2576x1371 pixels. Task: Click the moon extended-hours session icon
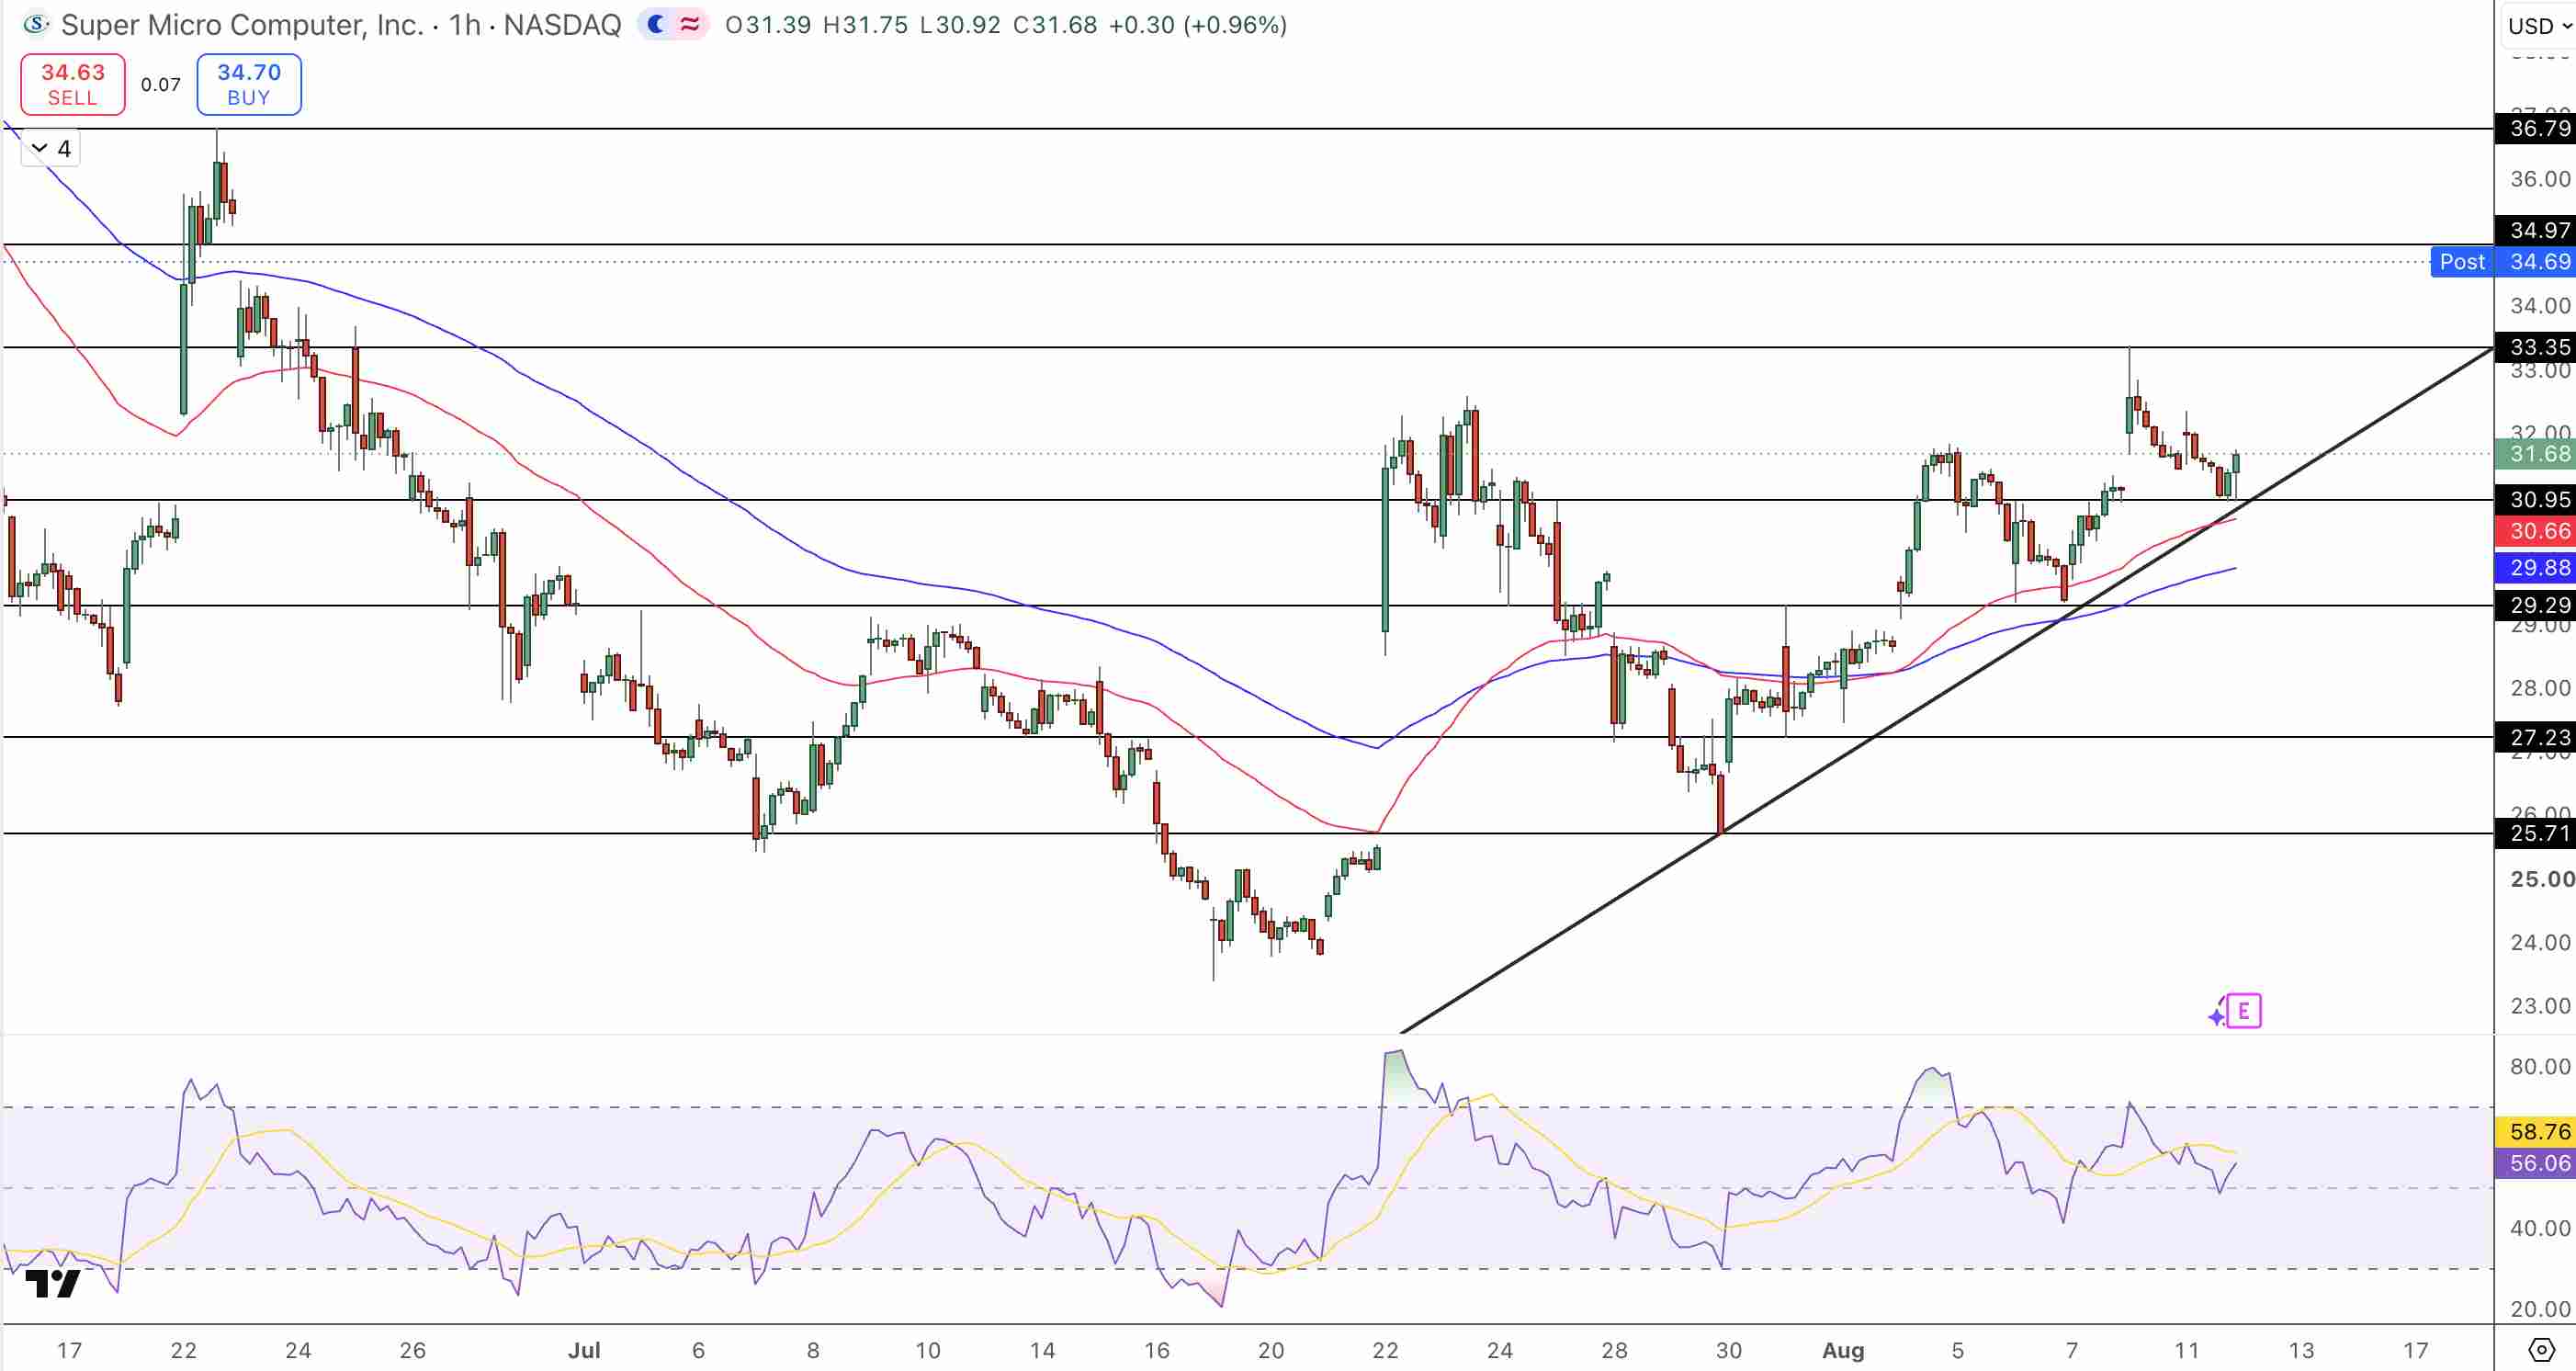[656, 24]
